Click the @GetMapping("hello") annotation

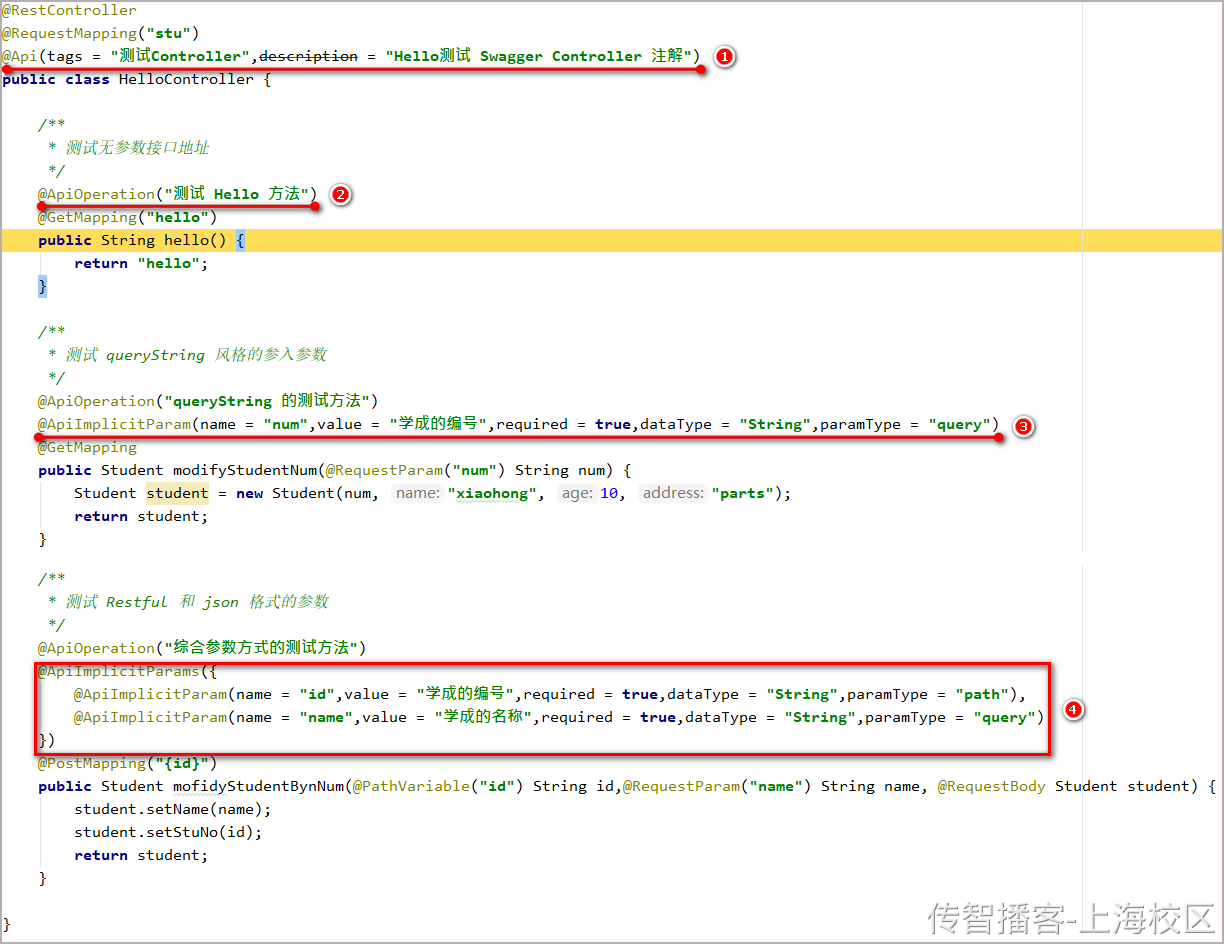128,217
